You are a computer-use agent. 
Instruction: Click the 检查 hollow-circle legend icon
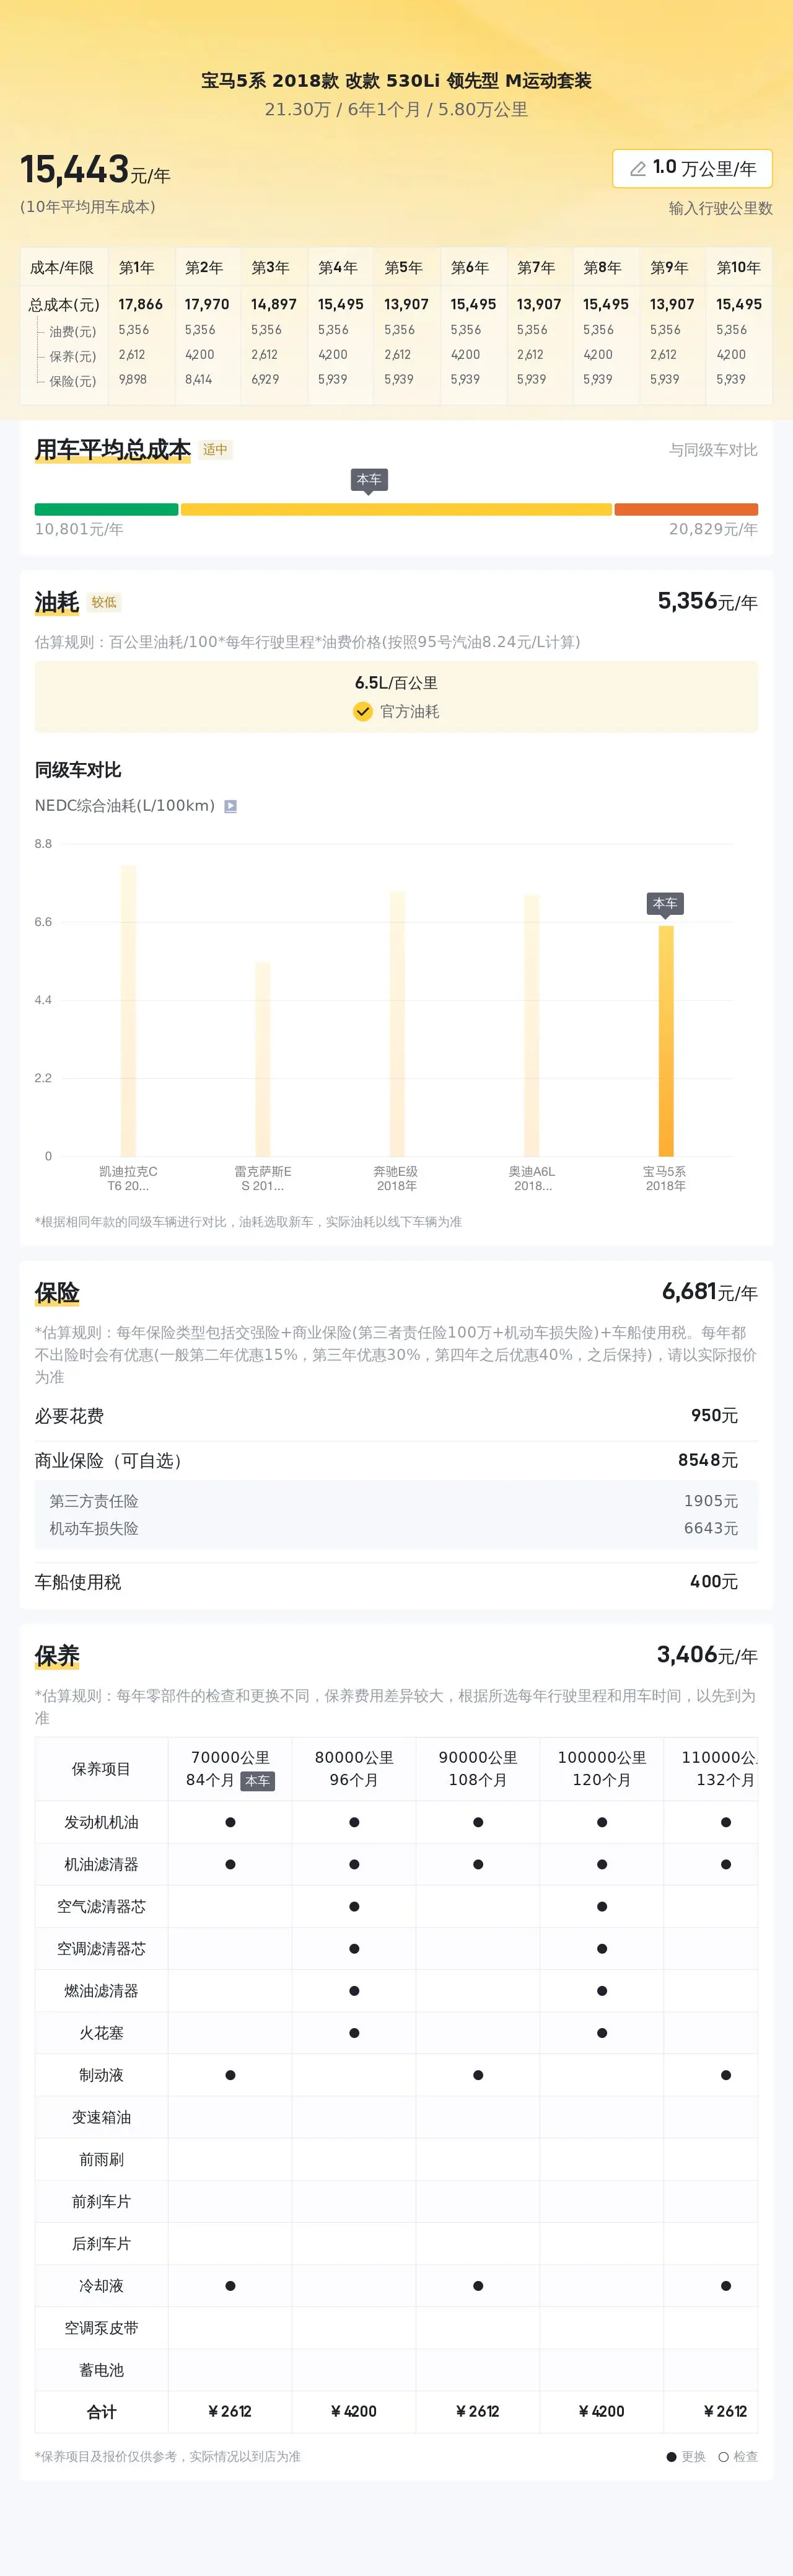(x=723, y=2457)
